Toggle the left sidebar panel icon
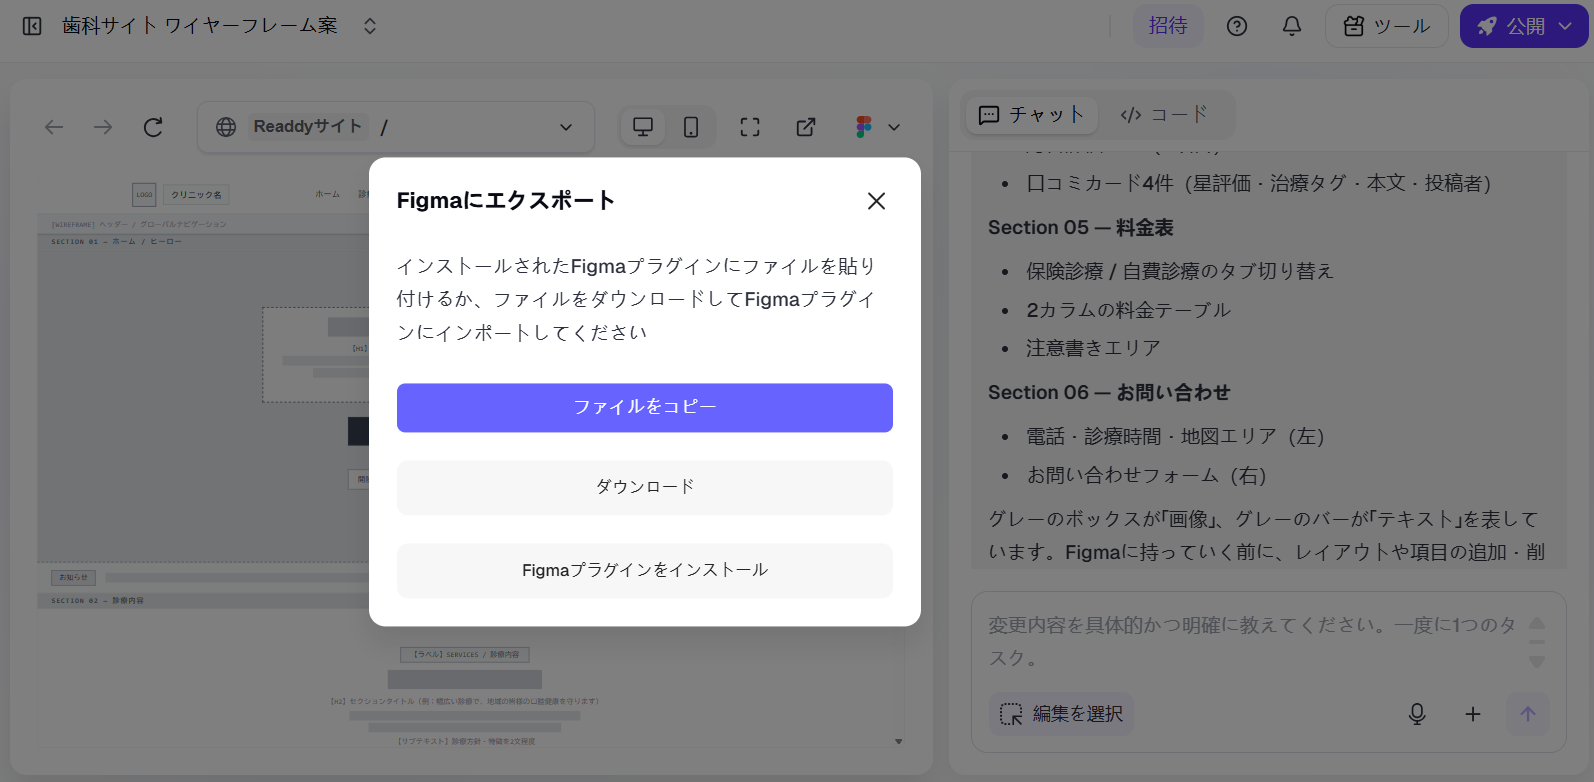This screenshot has height=782, width=1594. click(x=32, y=26)
